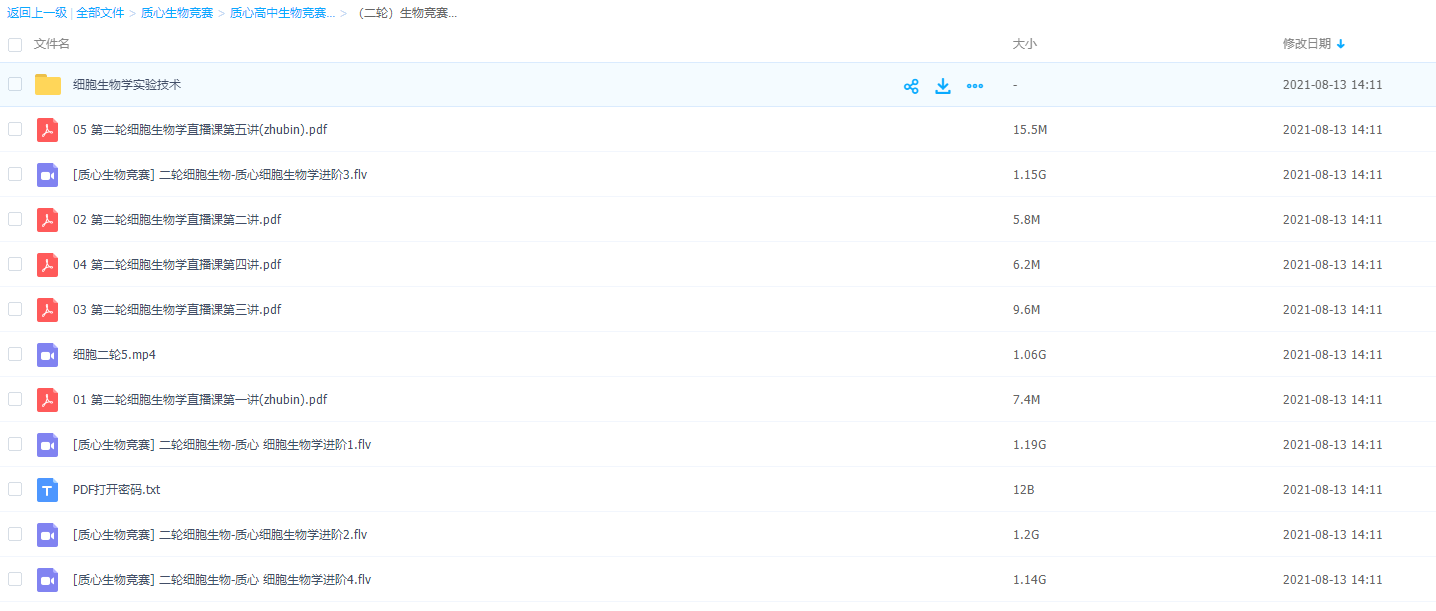Click 返回上一级 link
This screenshot has width=1436, height=611.
coord(37,13)
